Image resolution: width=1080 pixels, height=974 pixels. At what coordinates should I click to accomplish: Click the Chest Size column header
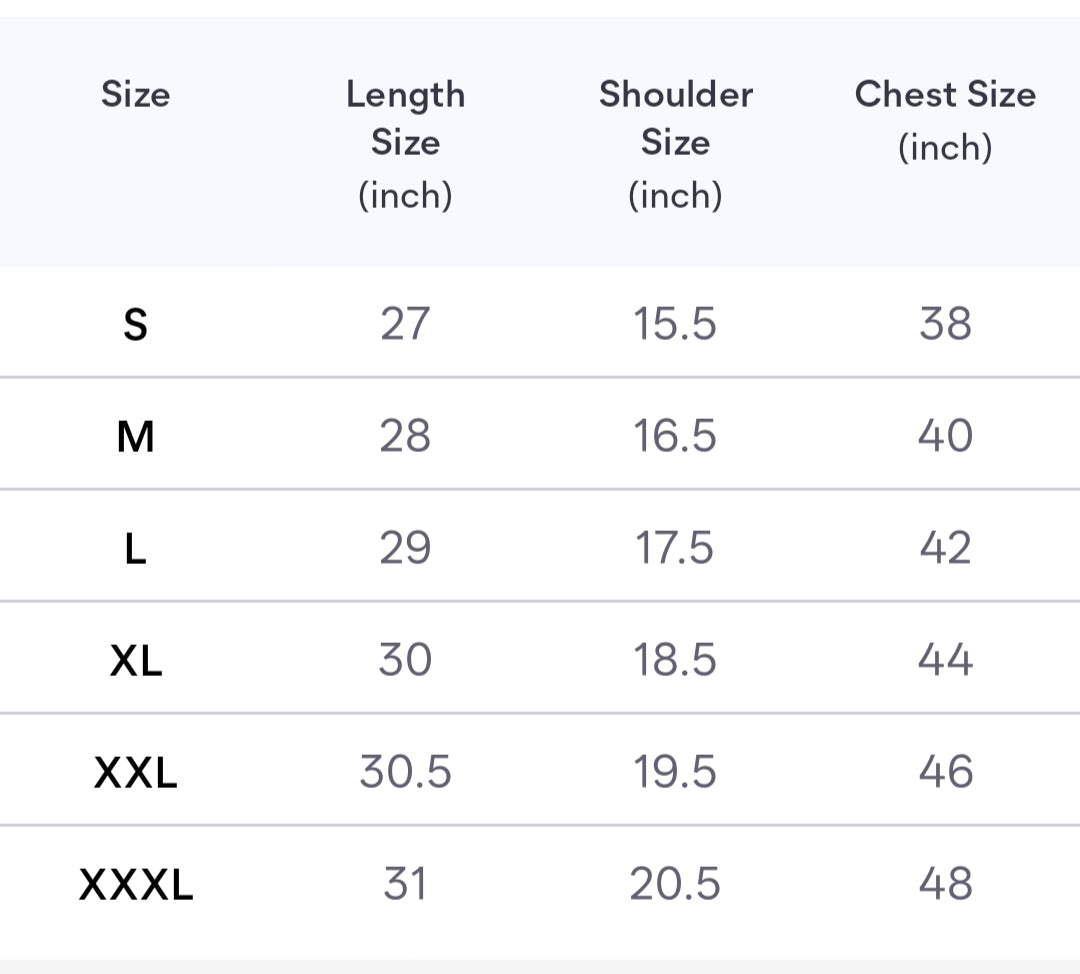coord(945,119)
